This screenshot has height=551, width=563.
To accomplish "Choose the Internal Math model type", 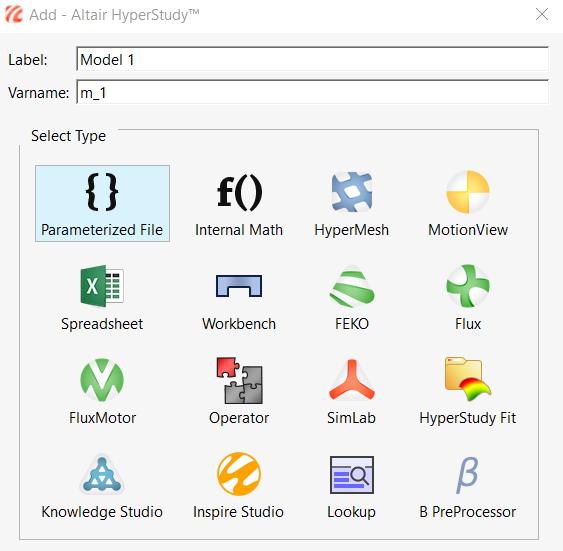I will [x=239, y=203].
